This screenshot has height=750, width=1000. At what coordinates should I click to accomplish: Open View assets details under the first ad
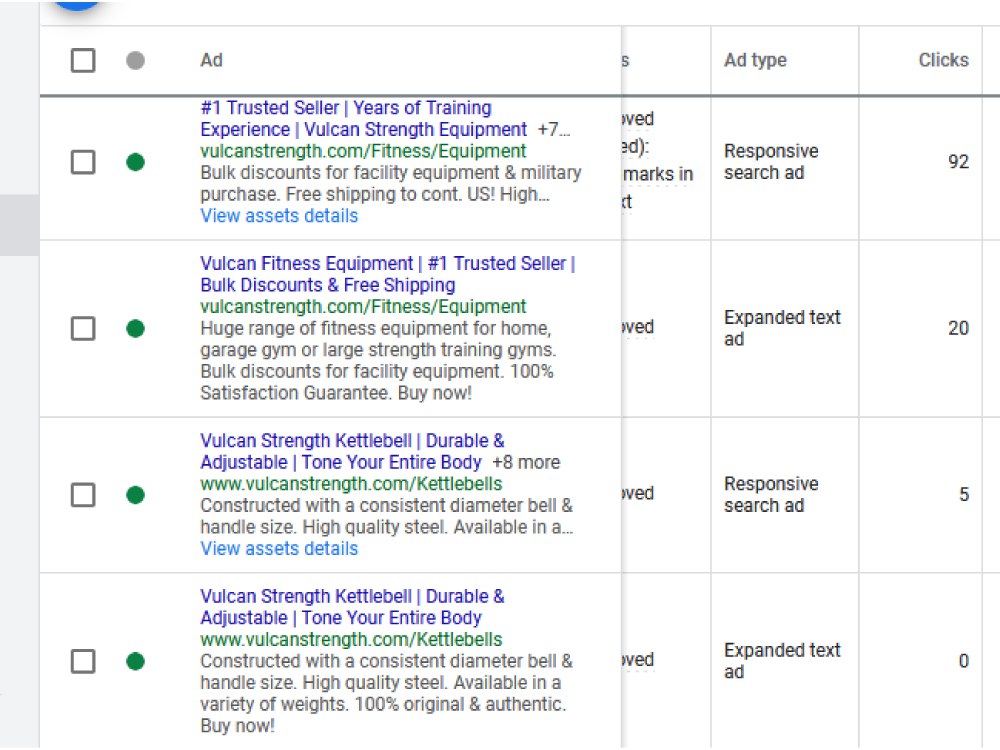(279, 216)
